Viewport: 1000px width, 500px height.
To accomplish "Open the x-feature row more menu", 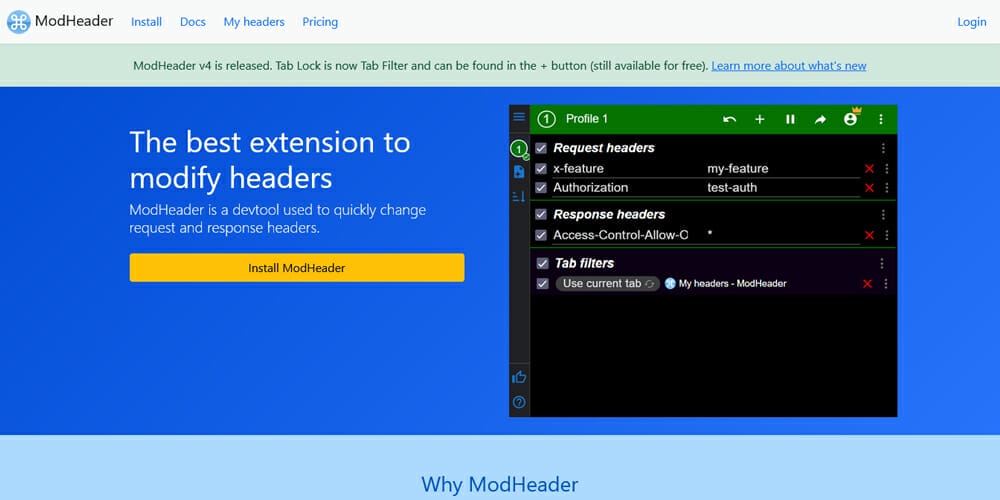I will pos(886,169).
